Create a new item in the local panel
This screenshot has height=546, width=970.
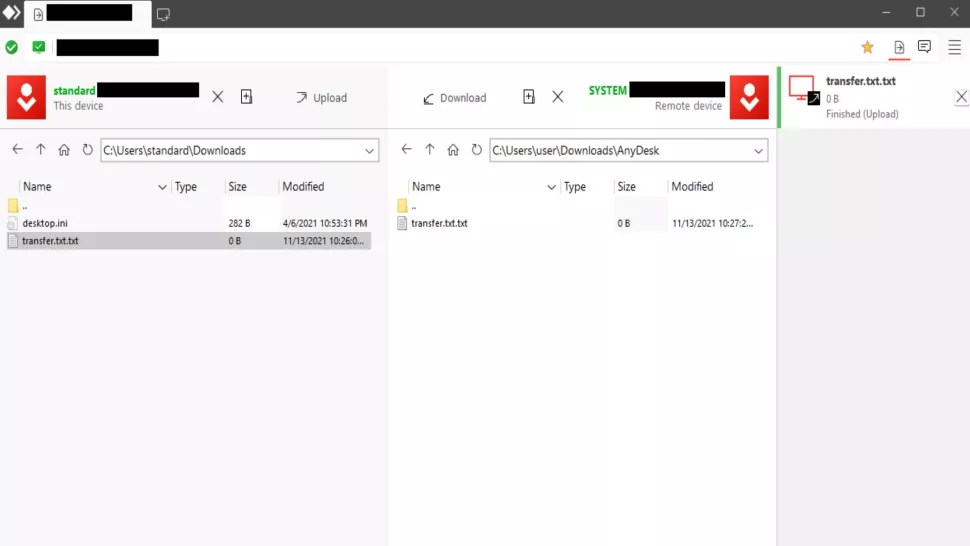[246, 97]
